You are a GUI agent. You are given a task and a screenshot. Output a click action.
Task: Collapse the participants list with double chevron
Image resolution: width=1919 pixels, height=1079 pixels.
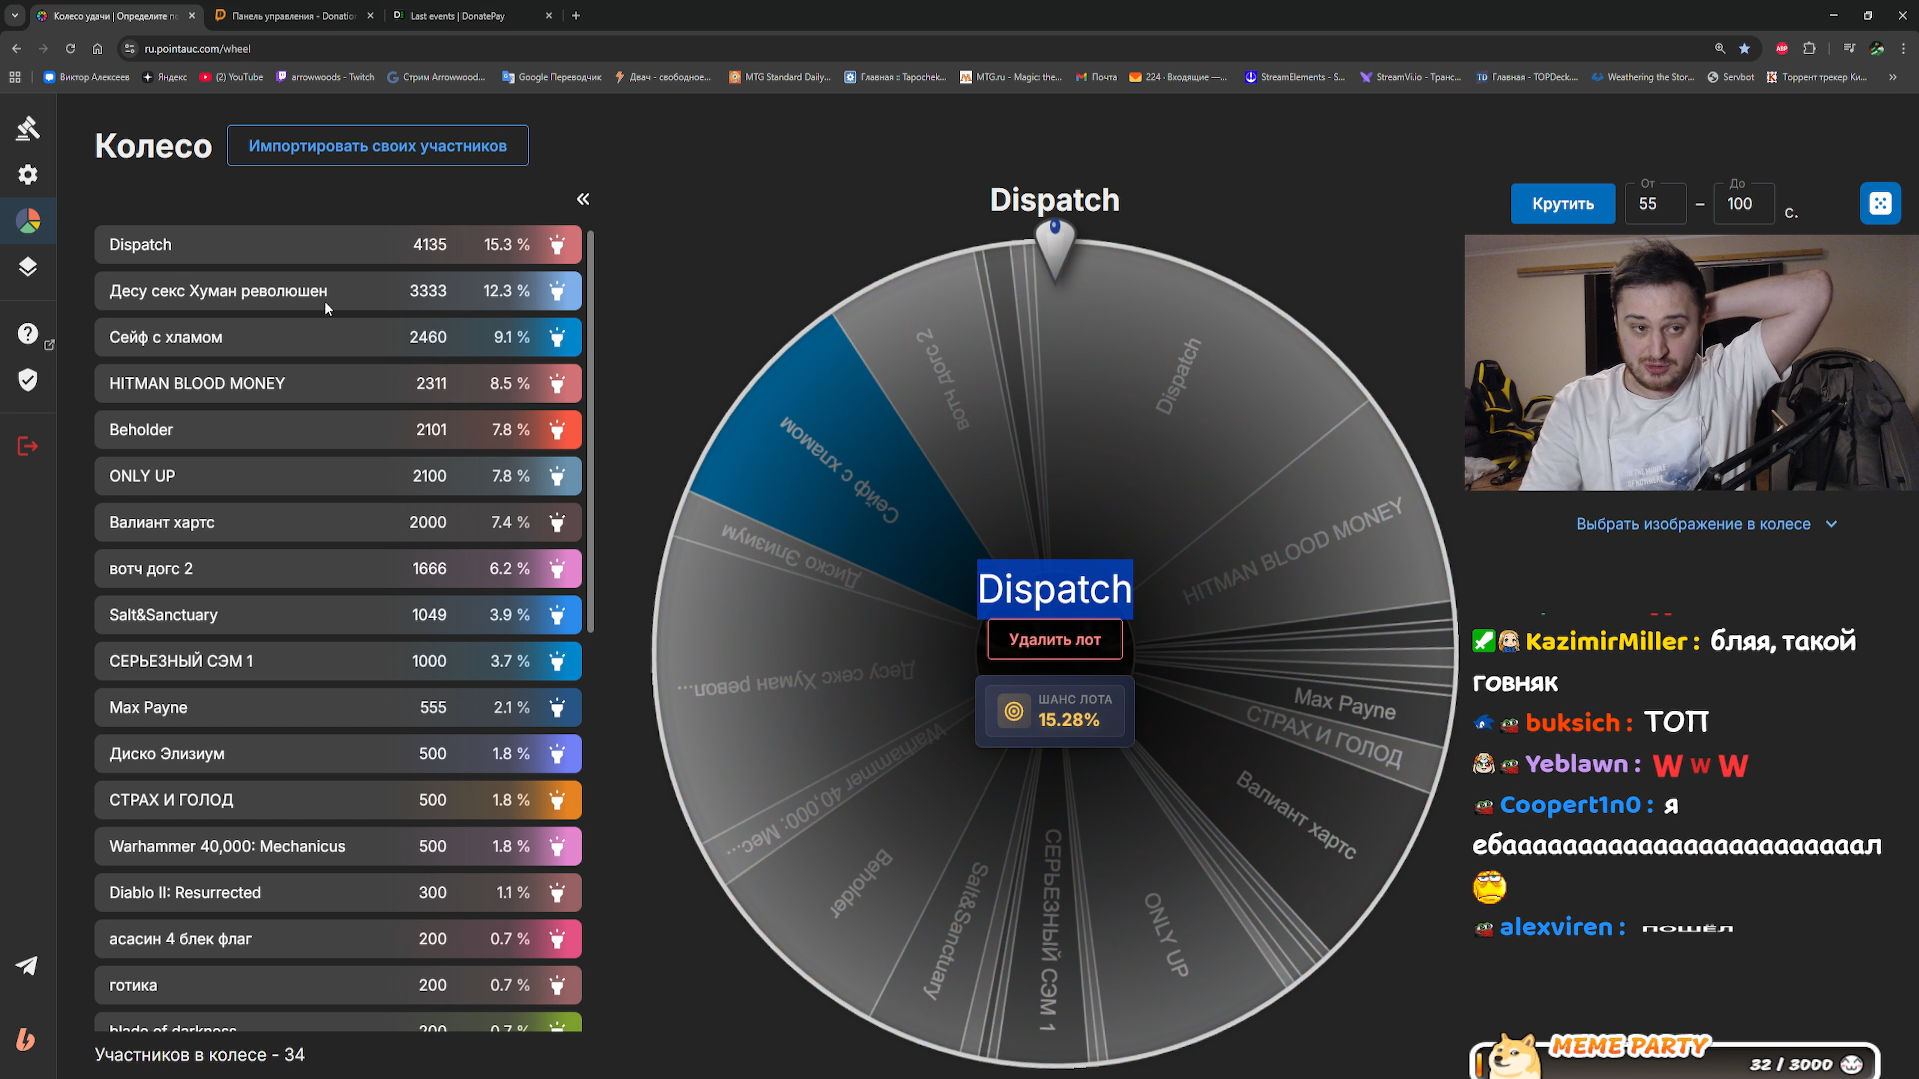click(x=583, y=199)
